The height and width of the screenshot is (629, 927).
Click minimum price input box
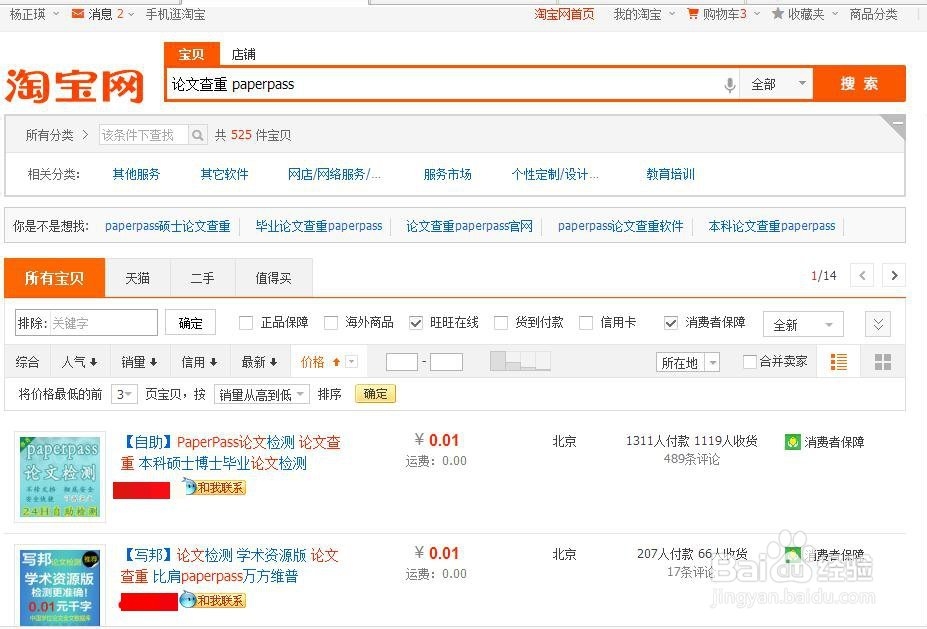(402, 362)
